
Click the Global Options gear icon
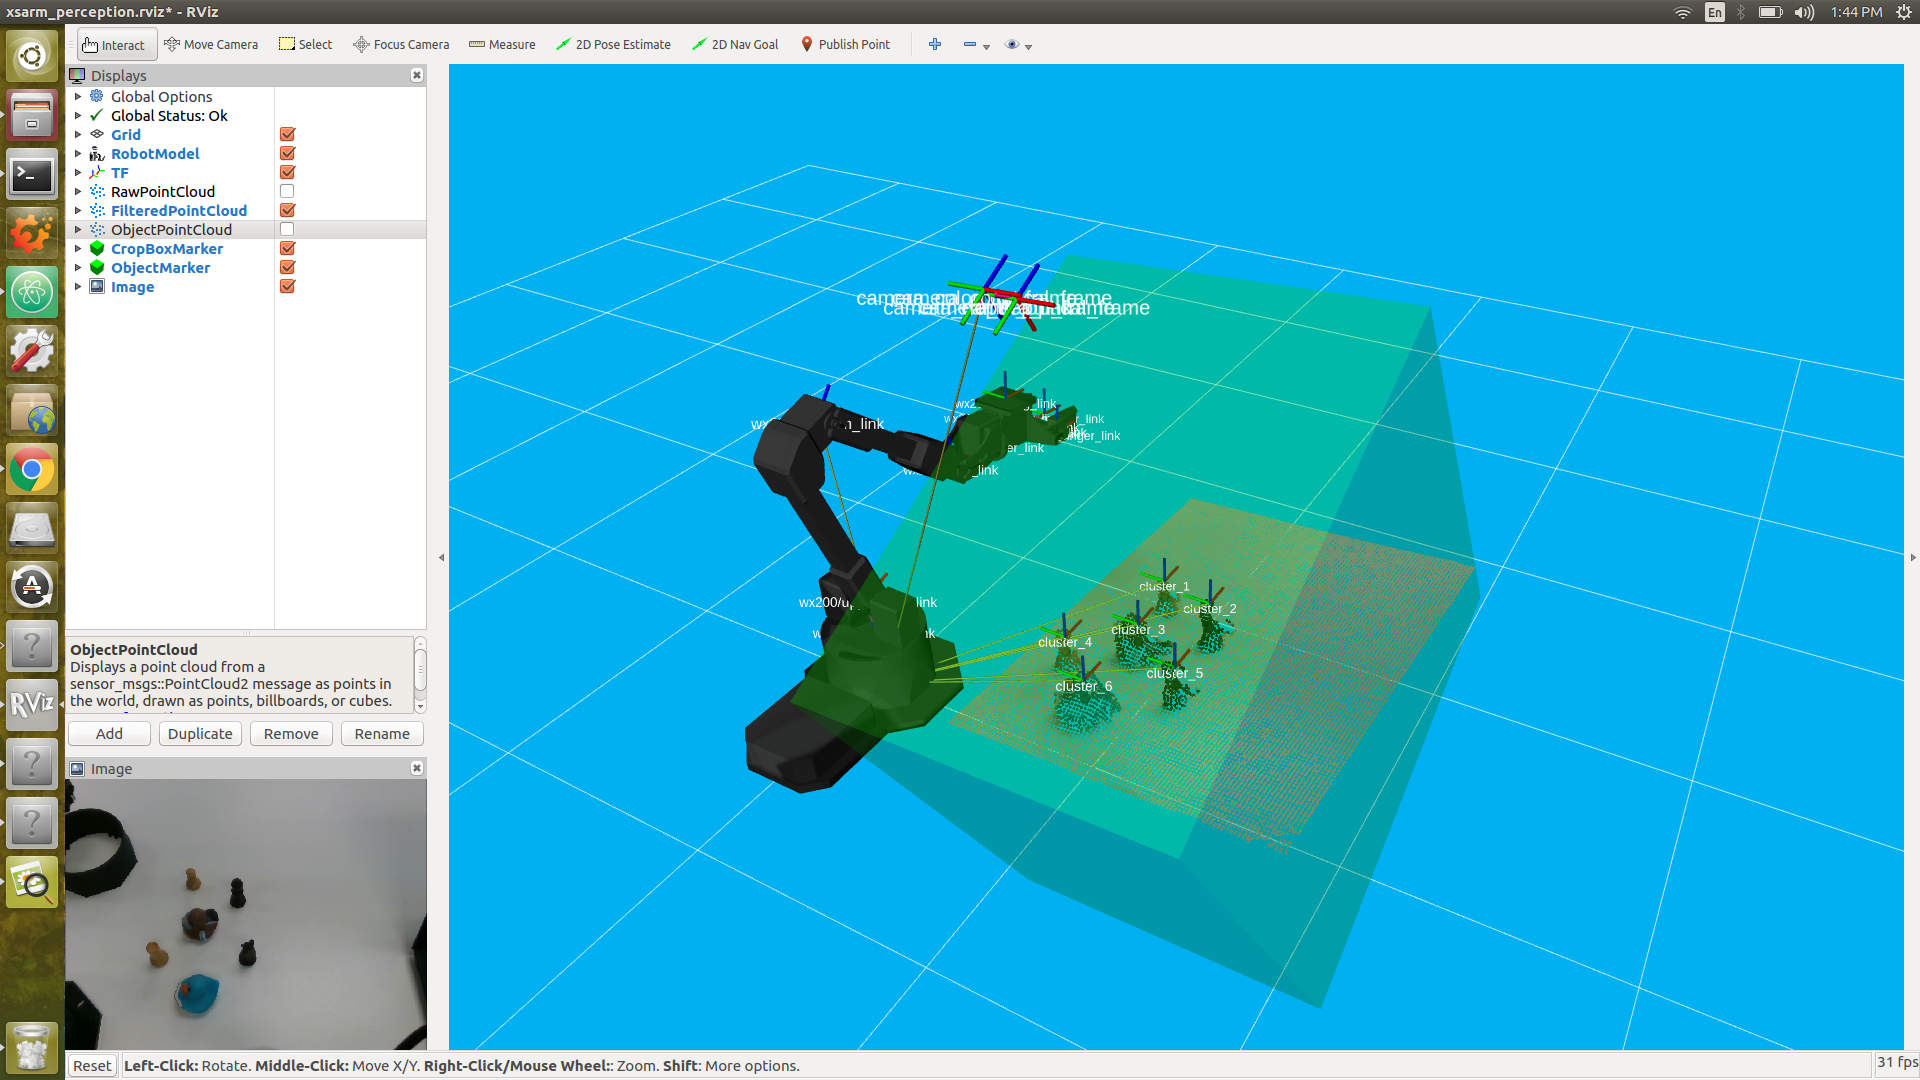click(97, 97)
